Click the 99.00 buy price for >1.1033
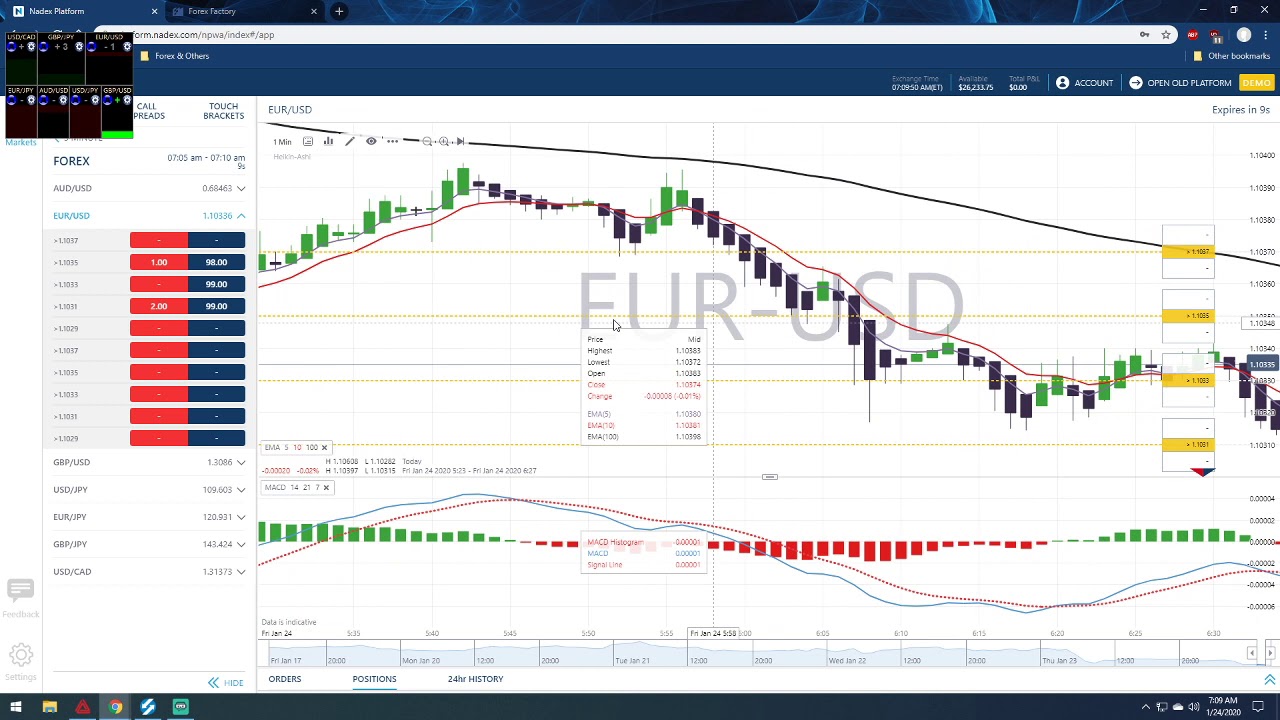 point(216,284)
